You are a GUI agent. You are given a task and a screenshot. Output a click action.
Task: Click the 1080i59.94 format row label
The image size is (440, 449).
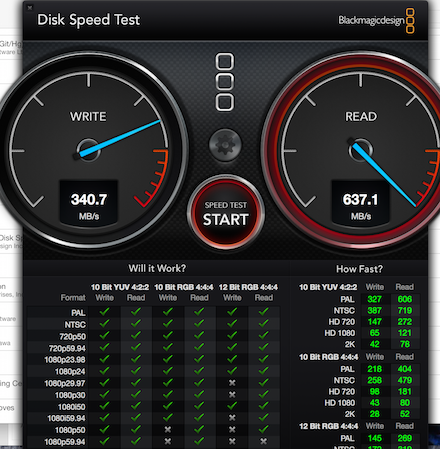[66, 418]
